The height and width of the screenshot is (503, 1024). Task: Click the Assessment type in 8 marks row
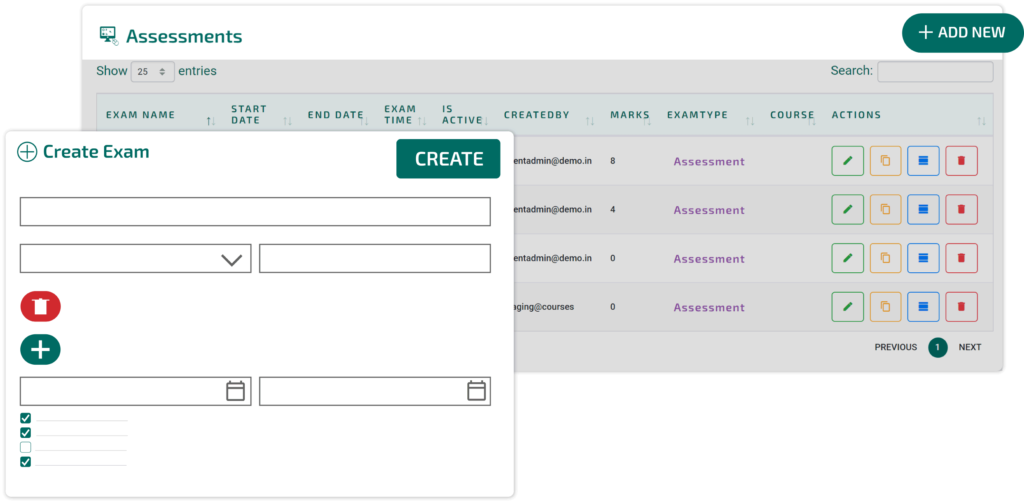point(709,161)
